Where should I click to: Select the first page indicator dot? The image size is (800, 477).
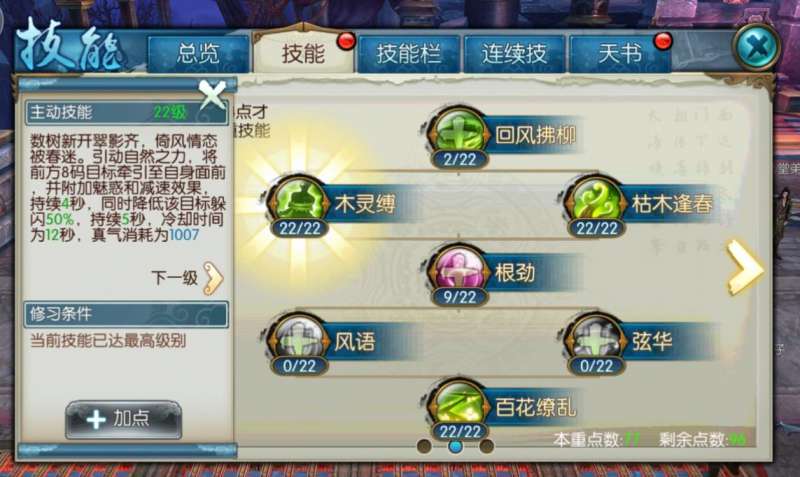[x=424, y=446]
